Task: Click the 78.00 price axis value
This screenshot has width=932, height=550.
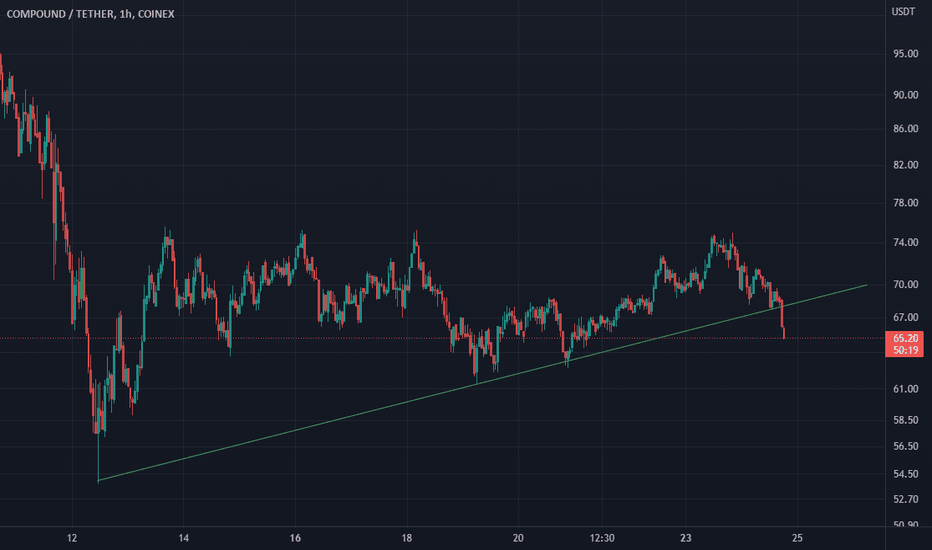Action: 905,203
